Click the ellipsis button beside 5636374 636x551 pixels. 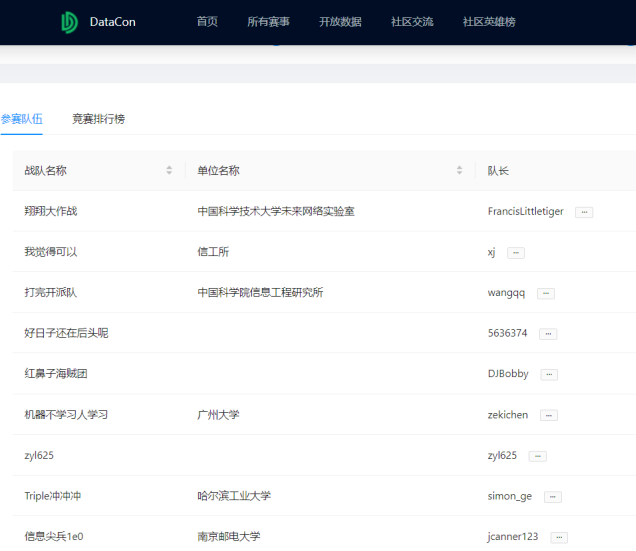[x=548, y=334]
